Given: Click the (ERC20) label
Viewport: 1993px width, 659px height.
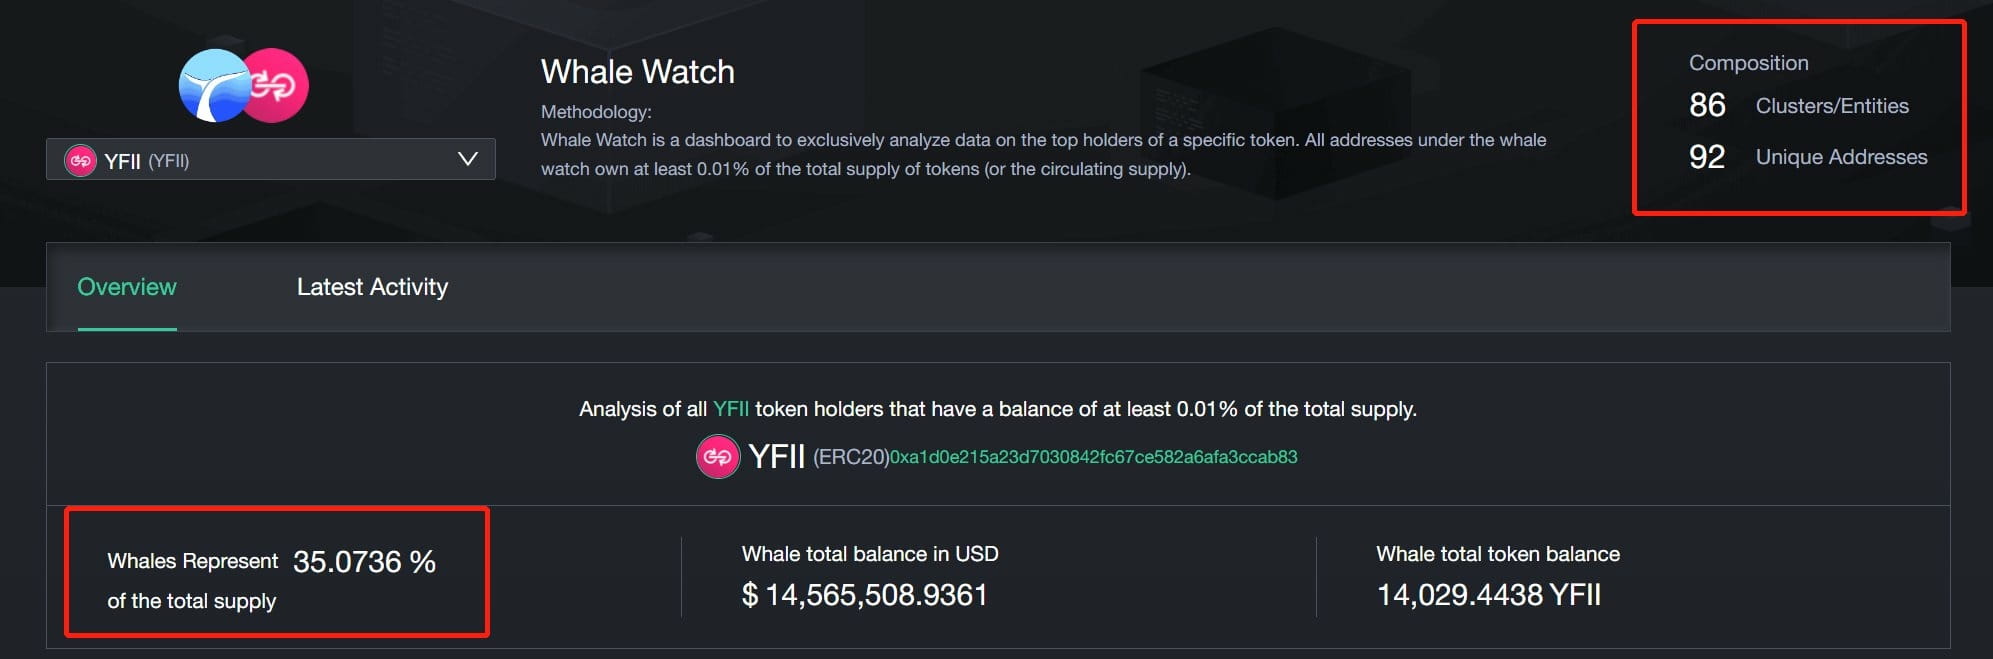Looking at the screenshot, I should (851, 457).
